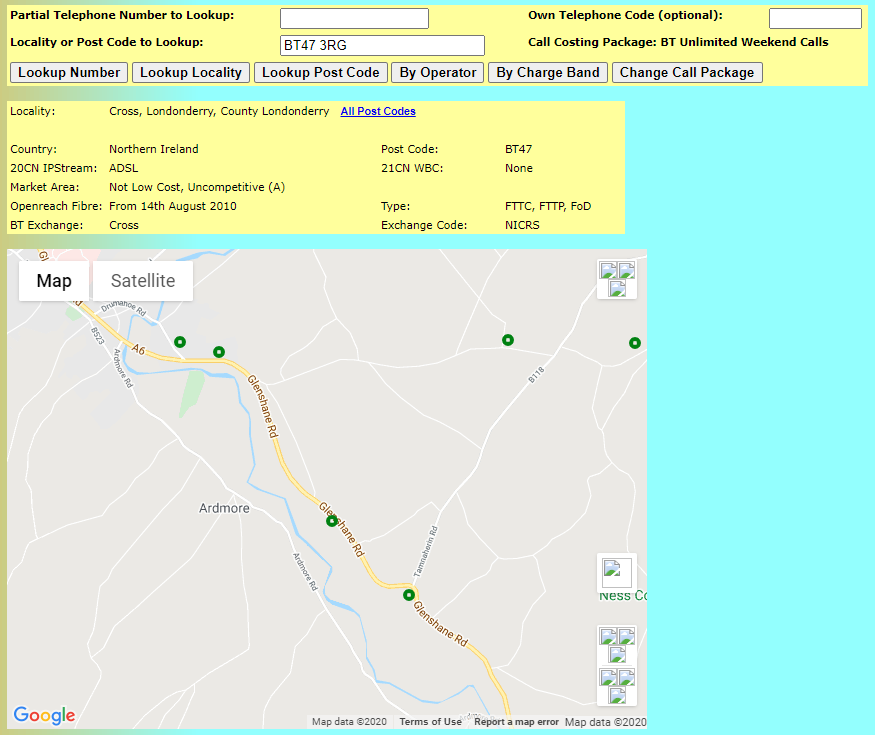Select exchange code value NICRS
The image size is (875, 735).
(522, 225)
